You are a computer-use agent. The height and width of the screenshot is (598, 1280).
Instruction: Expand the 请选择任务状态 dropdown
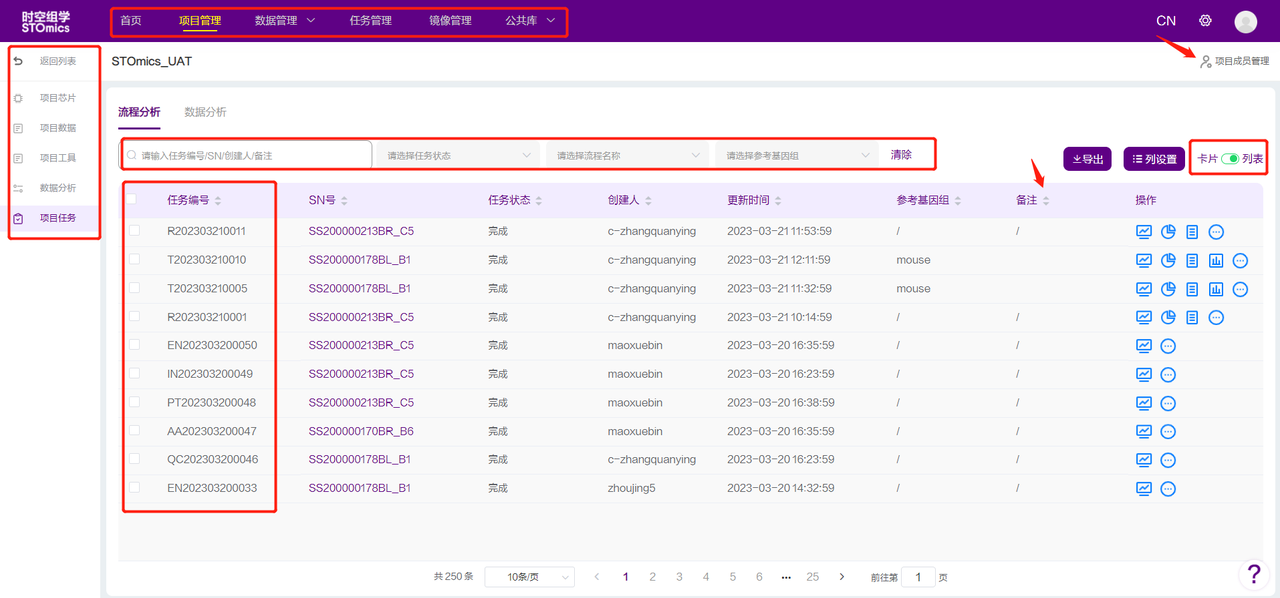click(x=458, y=155)
